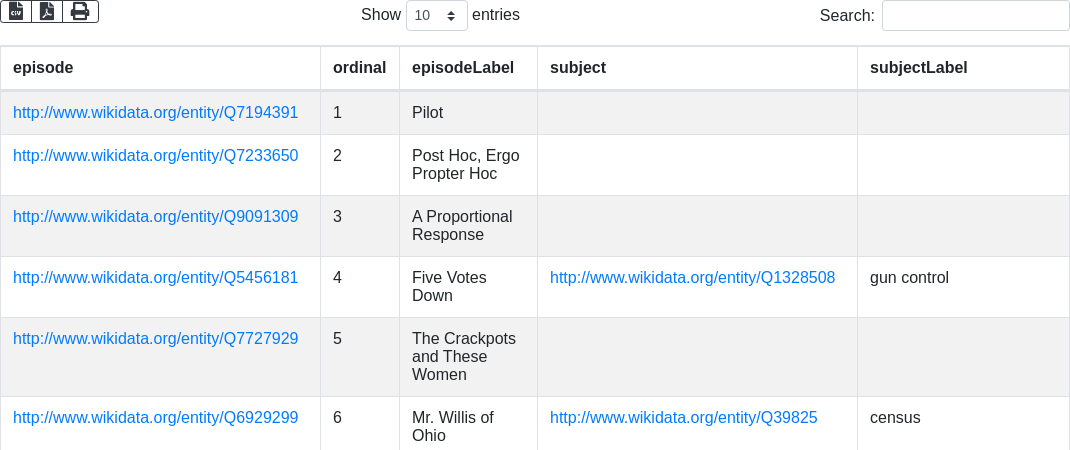
Task: Open the Q5456181 Five Votes Down link
Action: point(155,278)
